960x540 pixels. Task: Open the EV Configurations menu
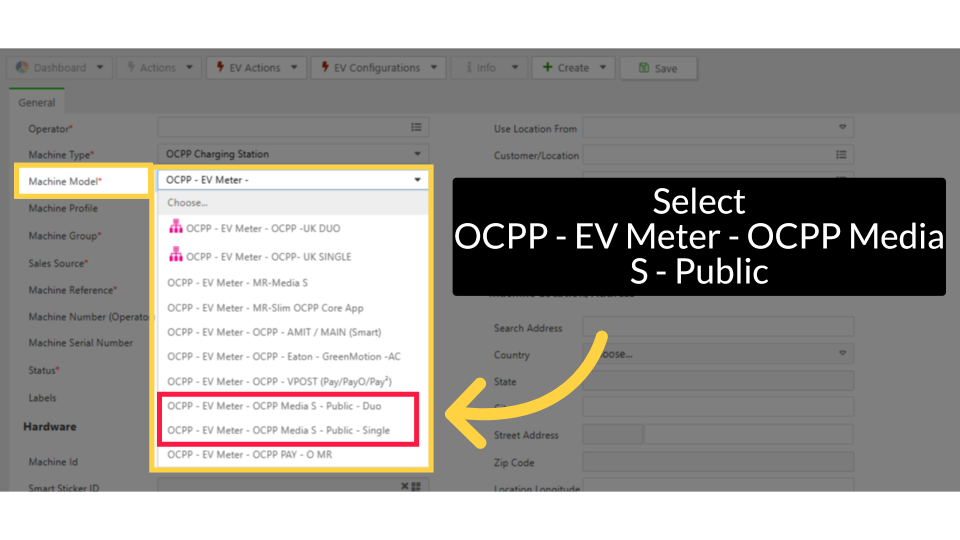(x=378, y=68)
